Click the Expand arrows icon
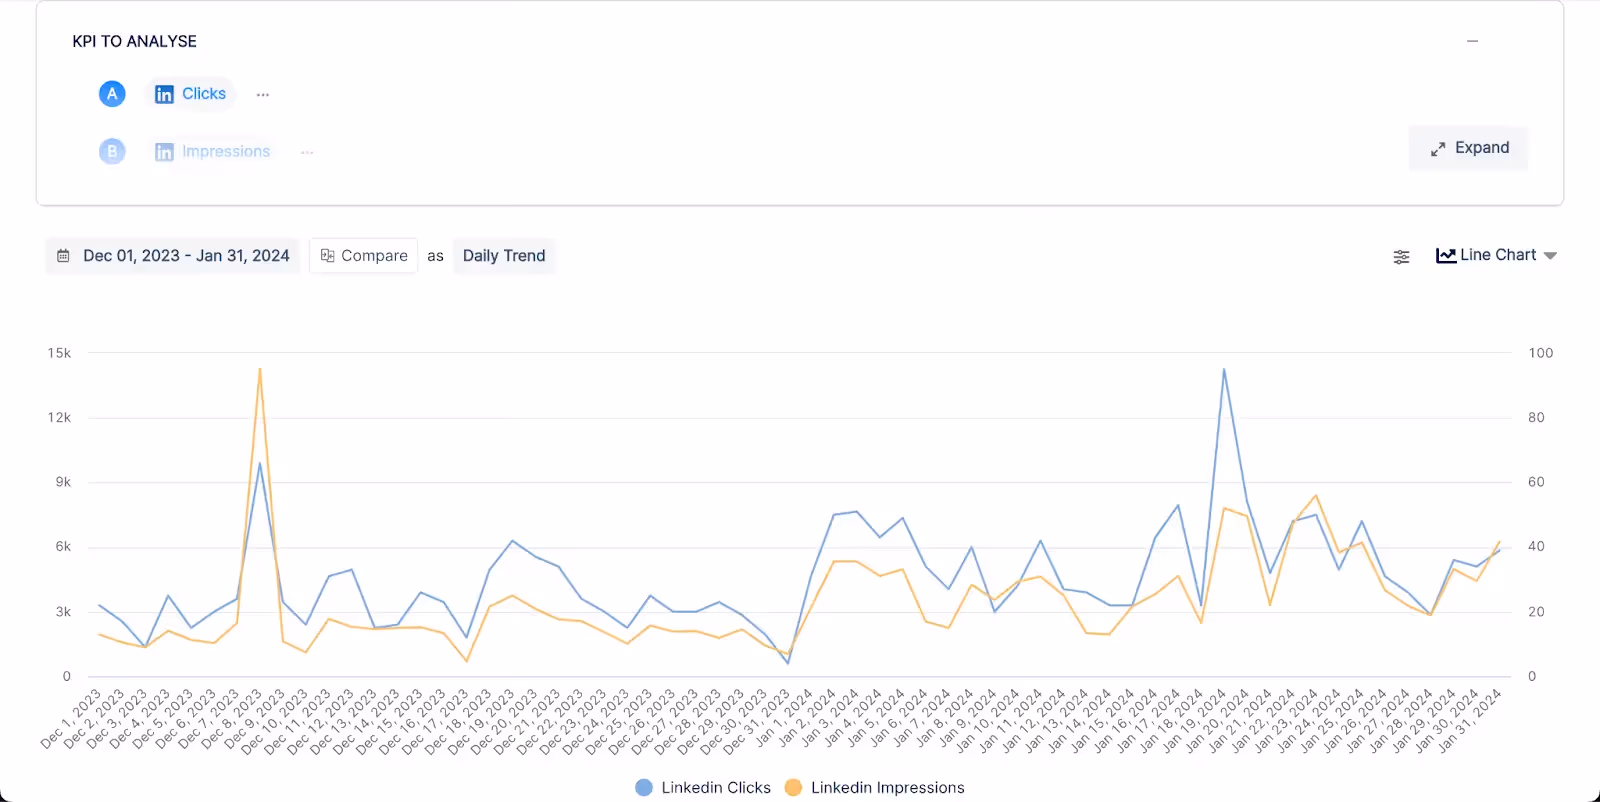The width and height of the screenshot is (1600, 802). [x=1437, y=147]
